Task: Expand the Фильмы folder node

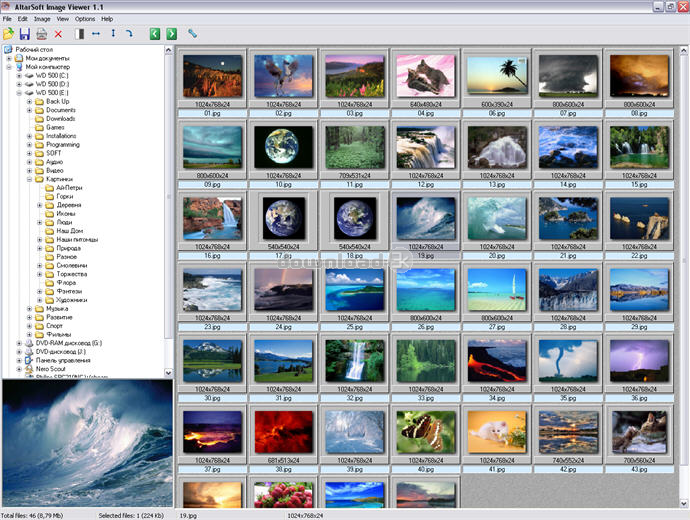Action: coord(29,334)
